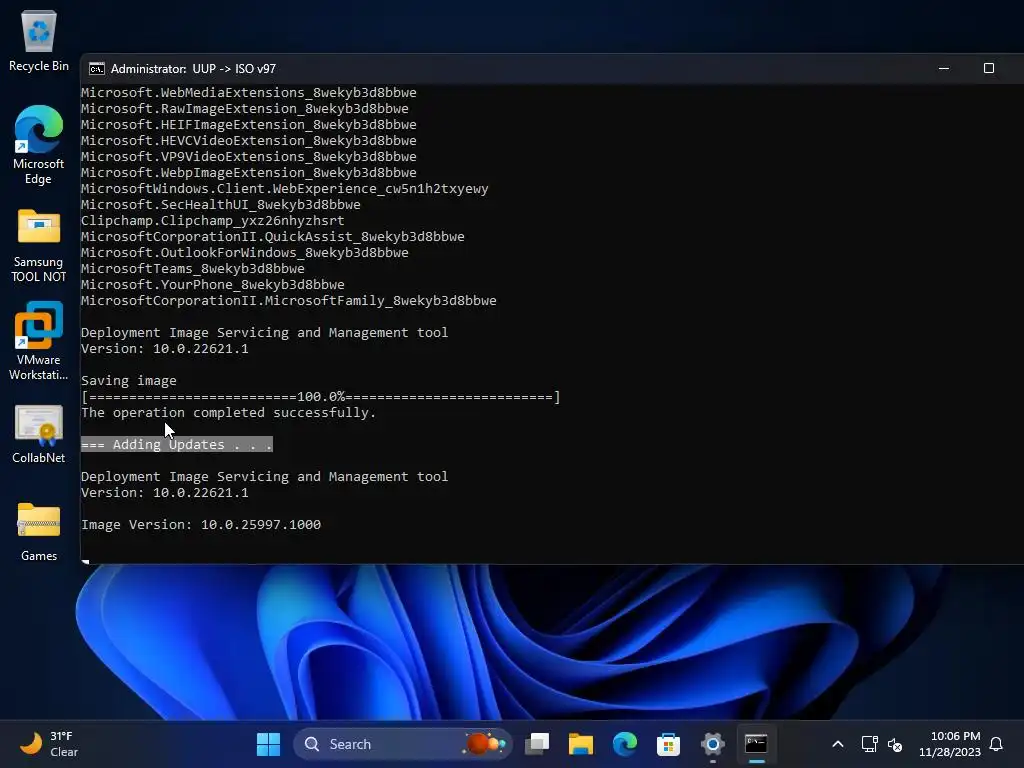The image size is (1024, 768).
Task: Click the 'Saving image' text line
Action: point(129,381)
